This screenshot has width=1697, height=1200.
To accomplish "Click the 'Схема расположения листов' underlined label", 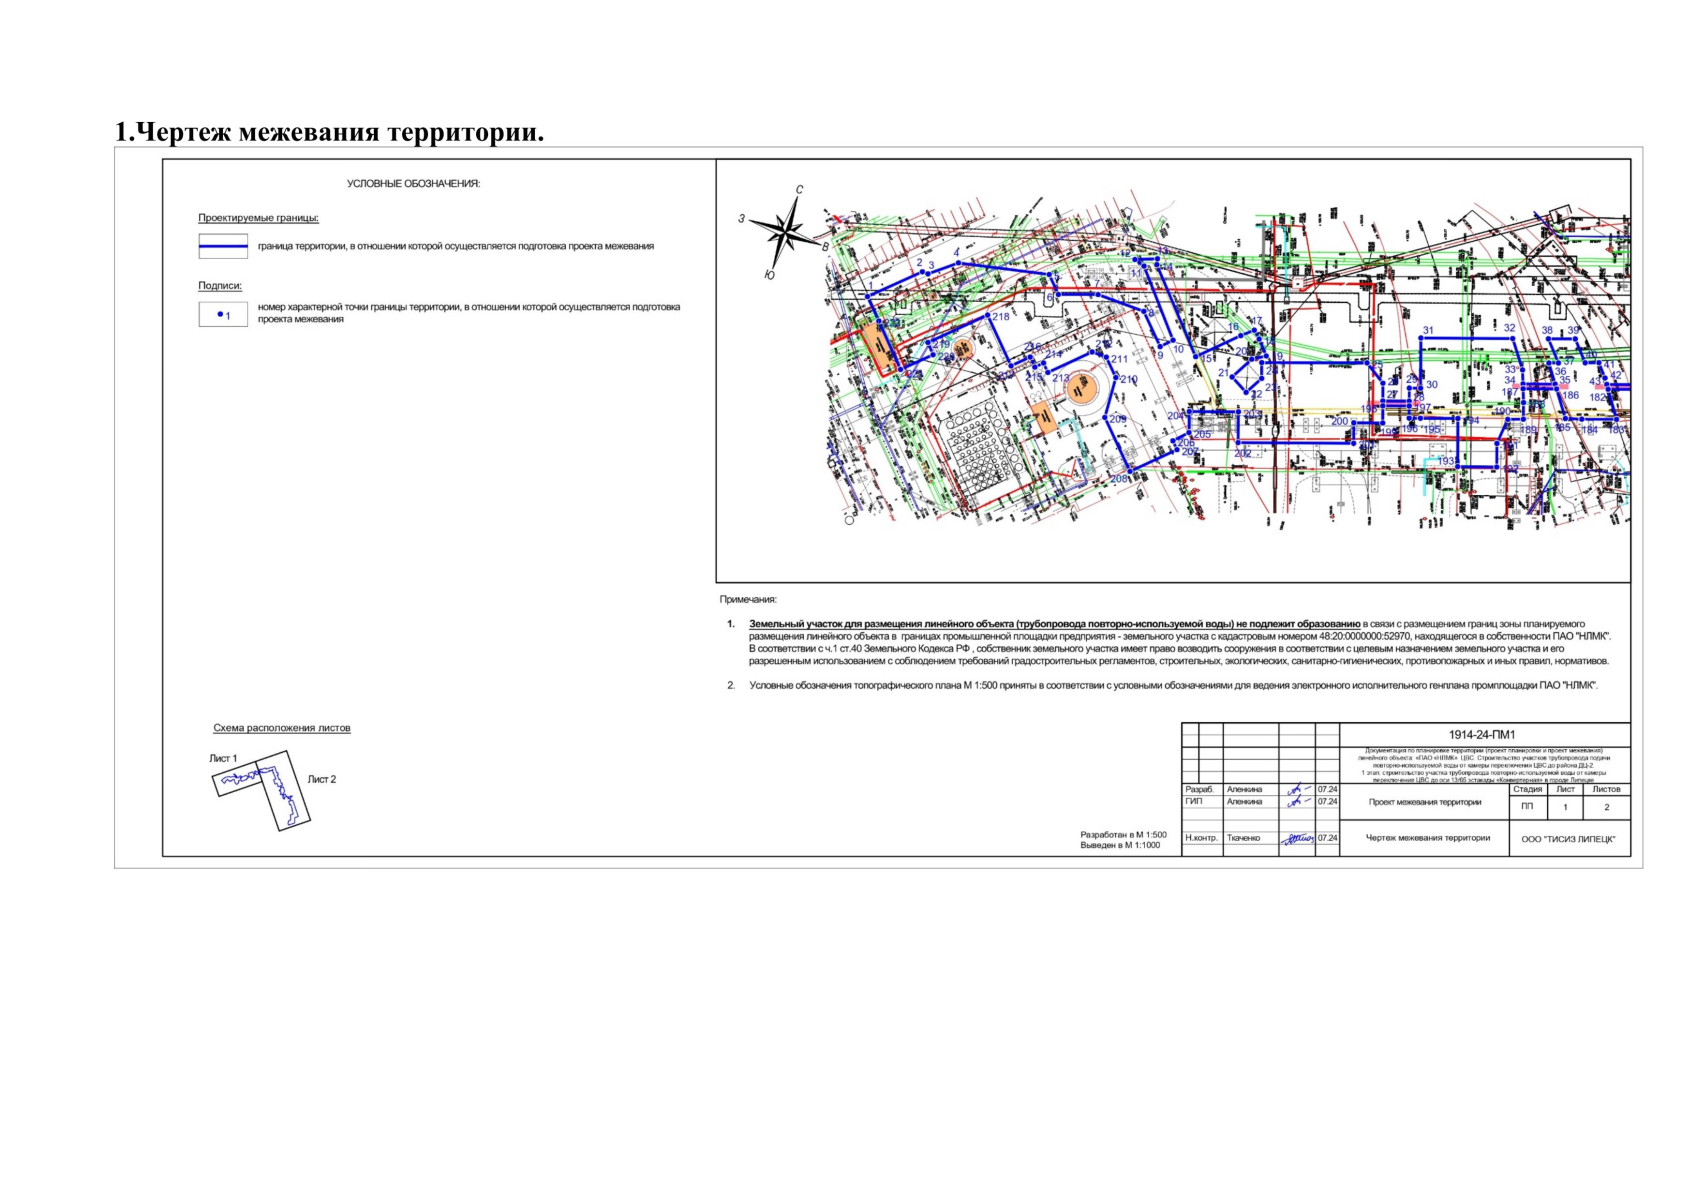I will click(281, 728).
